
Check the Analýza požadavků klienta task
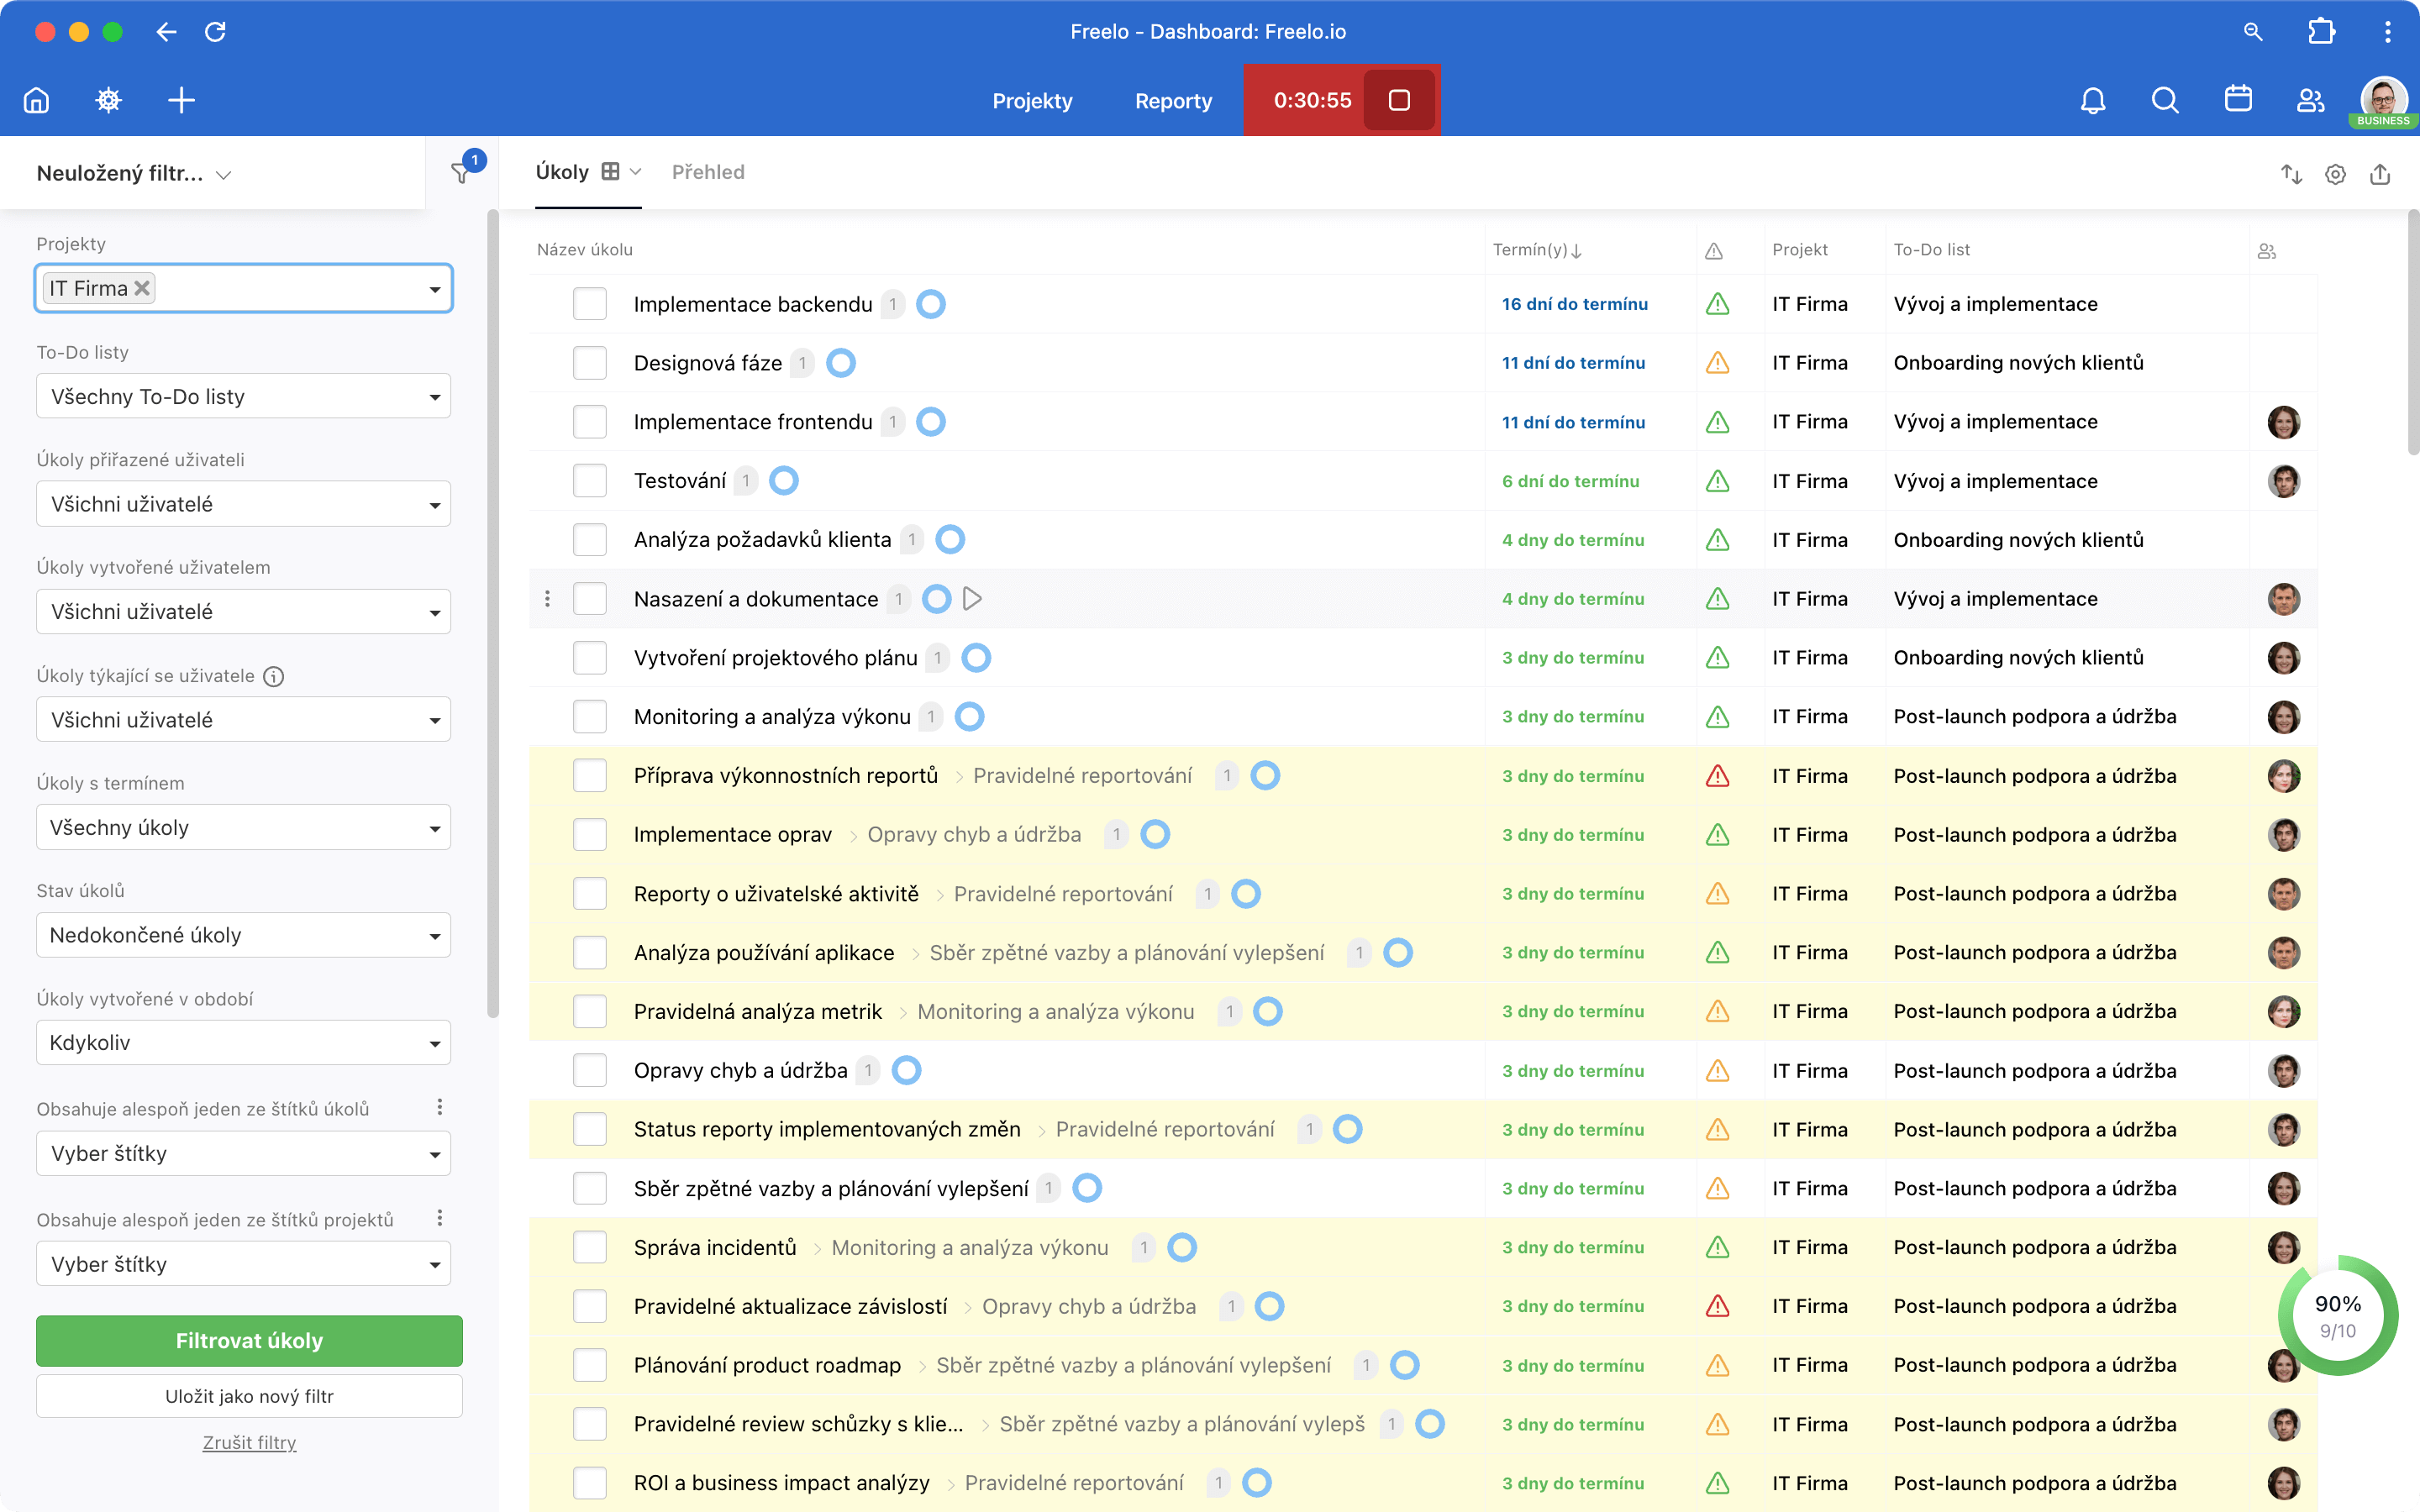pyautogui.click(x=590, y=540)
